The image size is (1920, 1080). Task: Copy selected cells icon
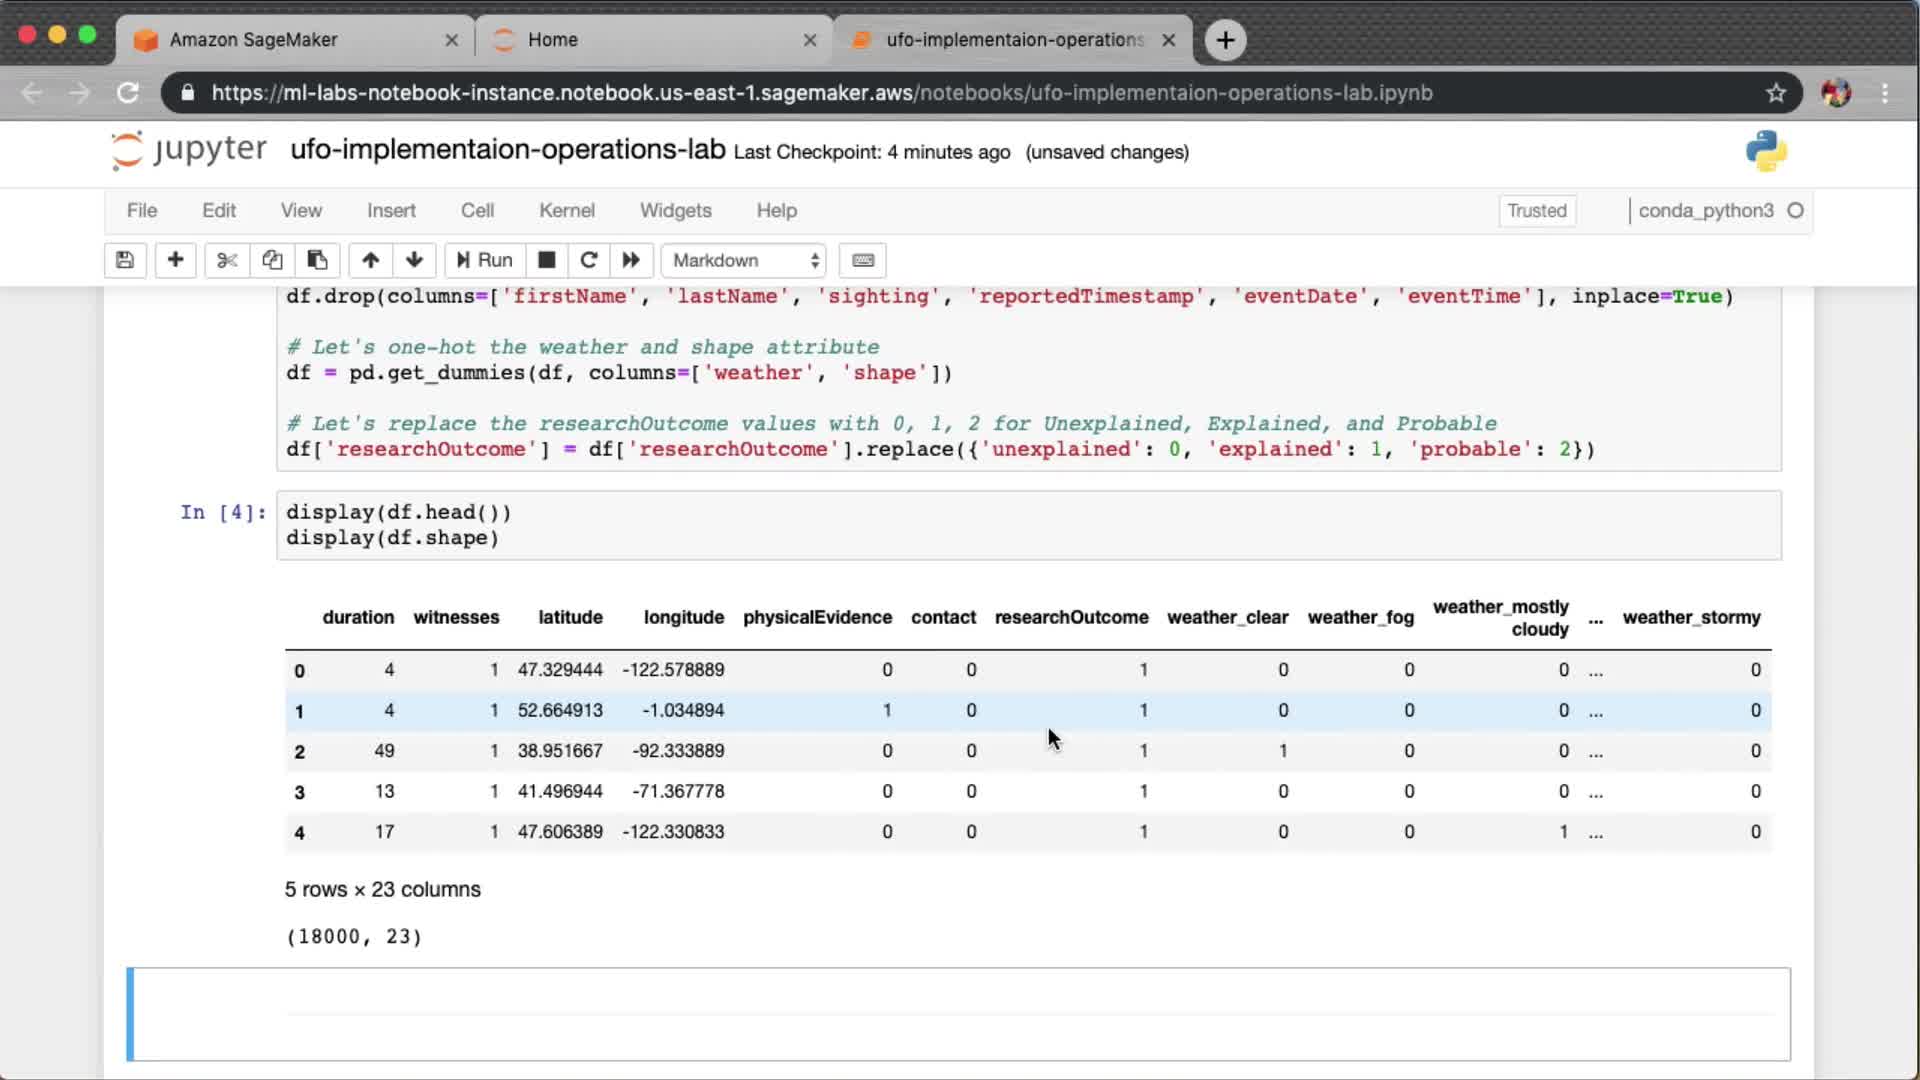(272, 260)
